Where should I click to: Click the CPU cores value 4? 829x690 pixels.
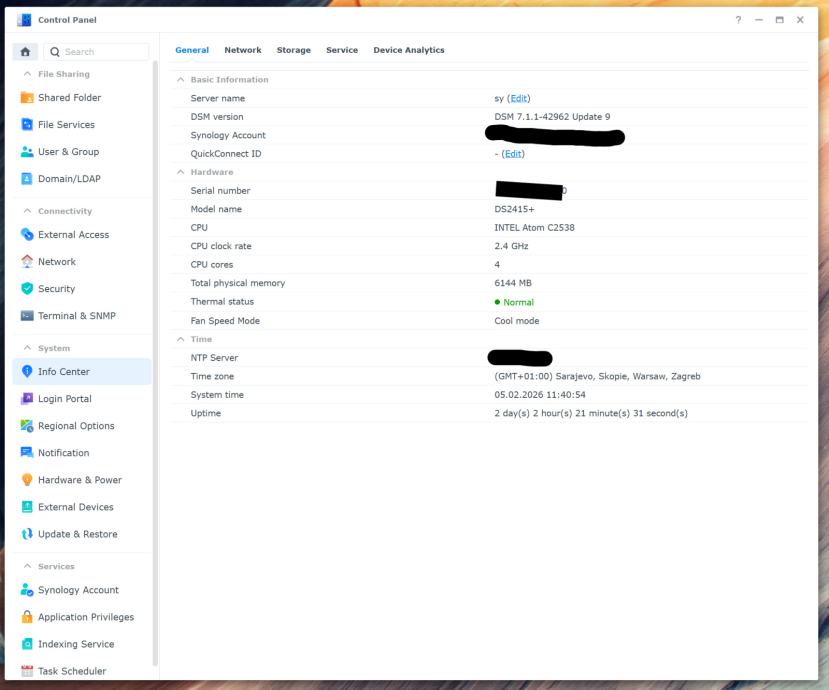click(x=497, y=265)
